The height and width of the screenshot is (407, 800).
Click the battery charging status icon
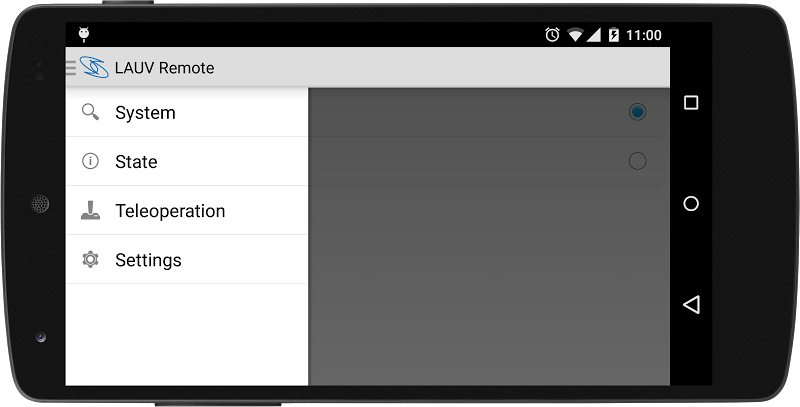tap(614, 35)
